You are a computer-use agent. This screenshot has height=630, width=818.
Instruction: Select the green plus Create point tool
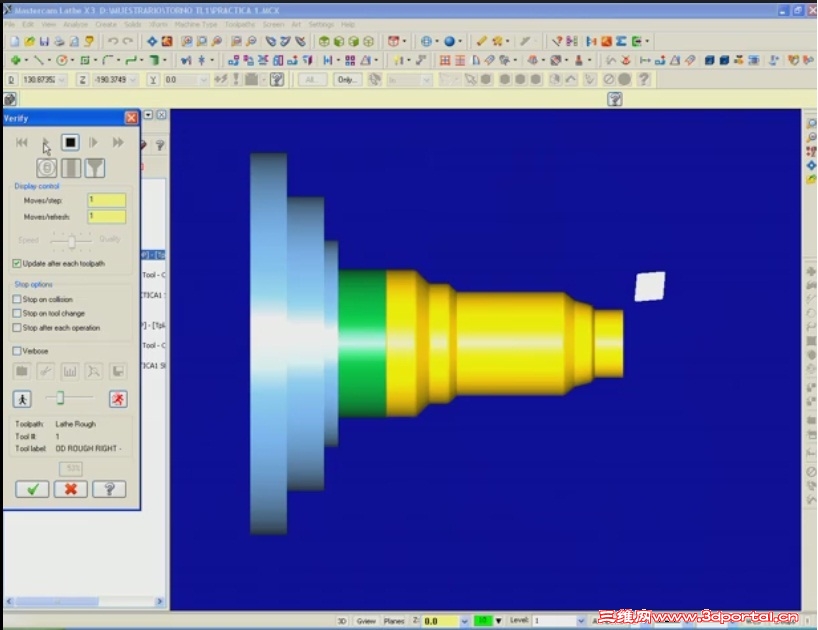15,60
